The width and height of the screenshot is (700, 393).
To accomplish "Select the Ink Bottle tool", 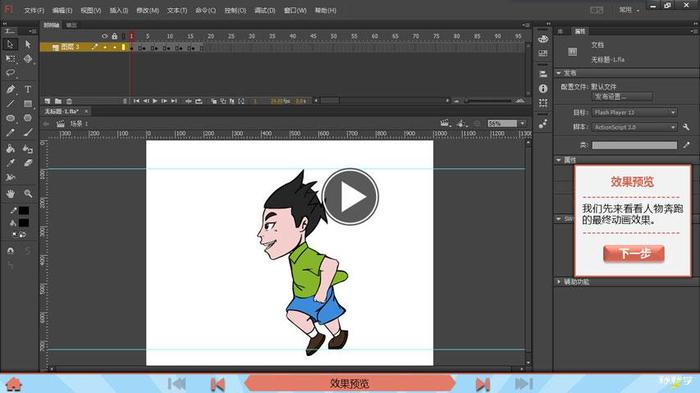I will (28, 149).
